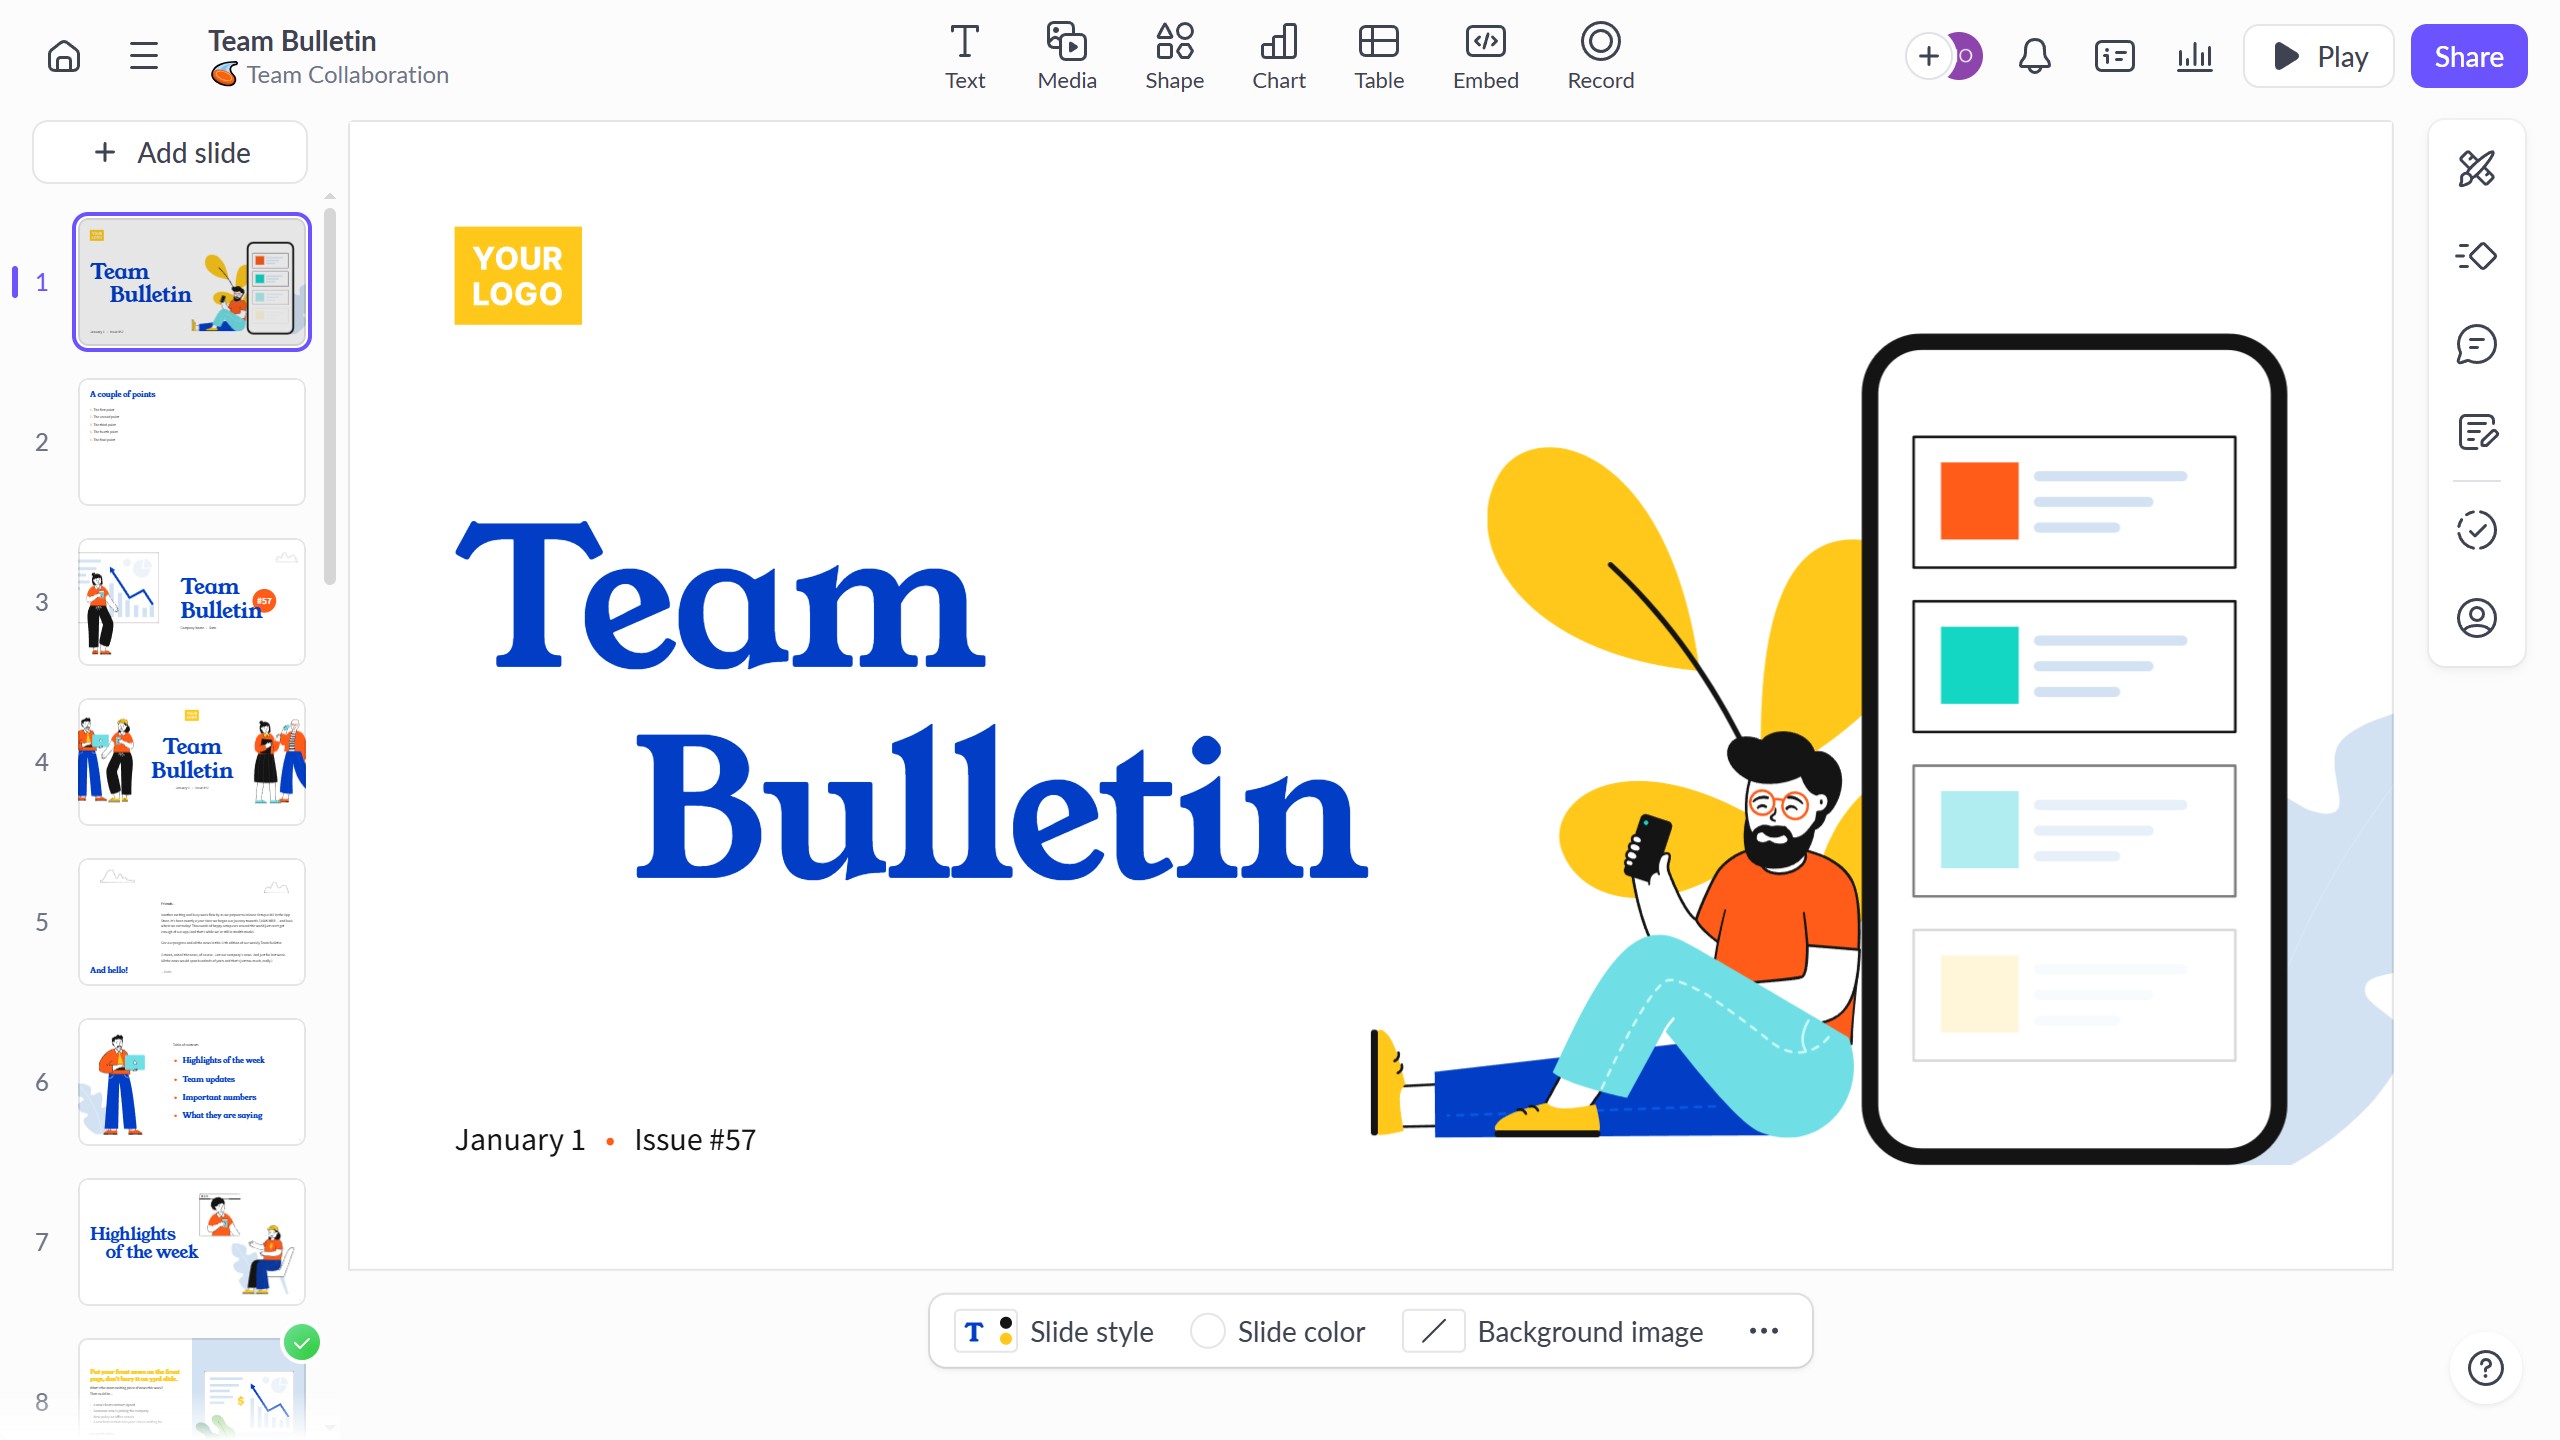Add a collaborator with plus button

coord(1928,56)
